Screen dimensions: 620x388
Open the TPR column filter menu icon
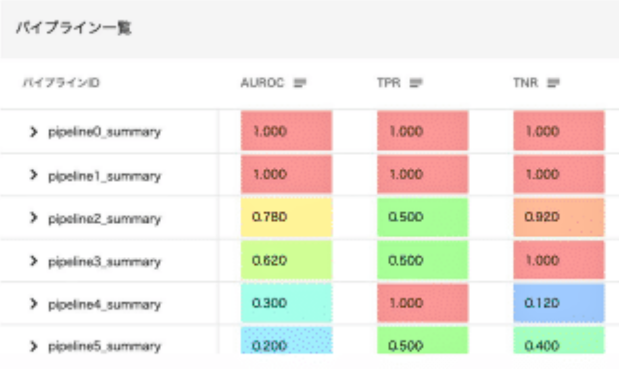[416, 83]
